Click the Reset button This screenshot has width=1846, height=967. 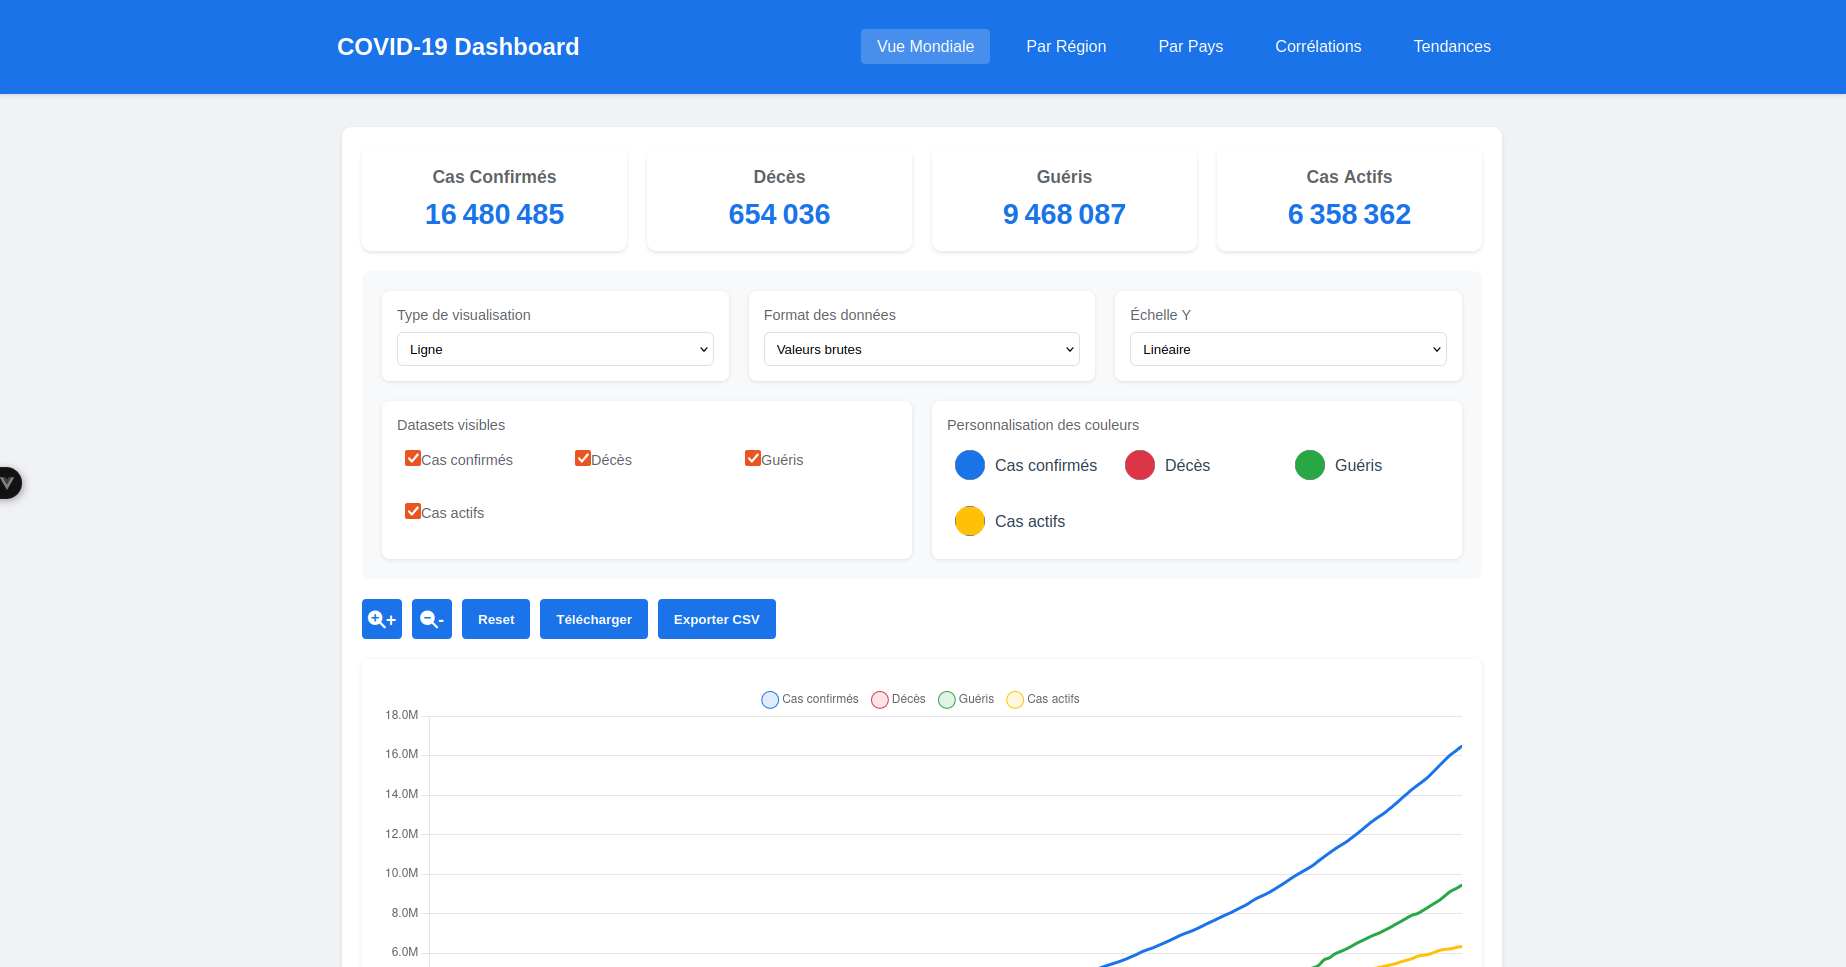(x=496, y=619)
